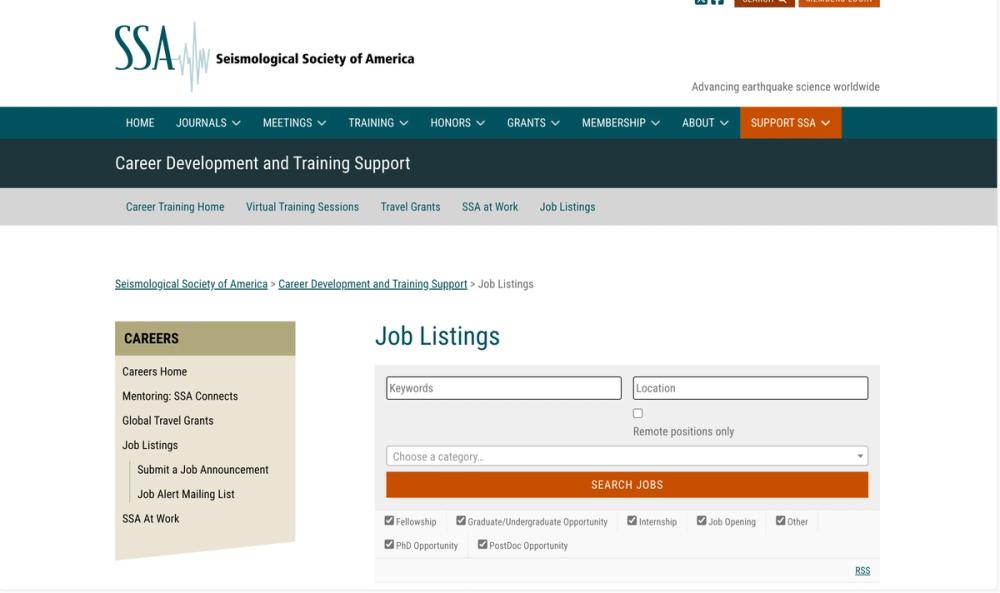The width and height of the screenshot is (1000, 593).
Task: Open Career Training Home tab
Action: point(175,207)
